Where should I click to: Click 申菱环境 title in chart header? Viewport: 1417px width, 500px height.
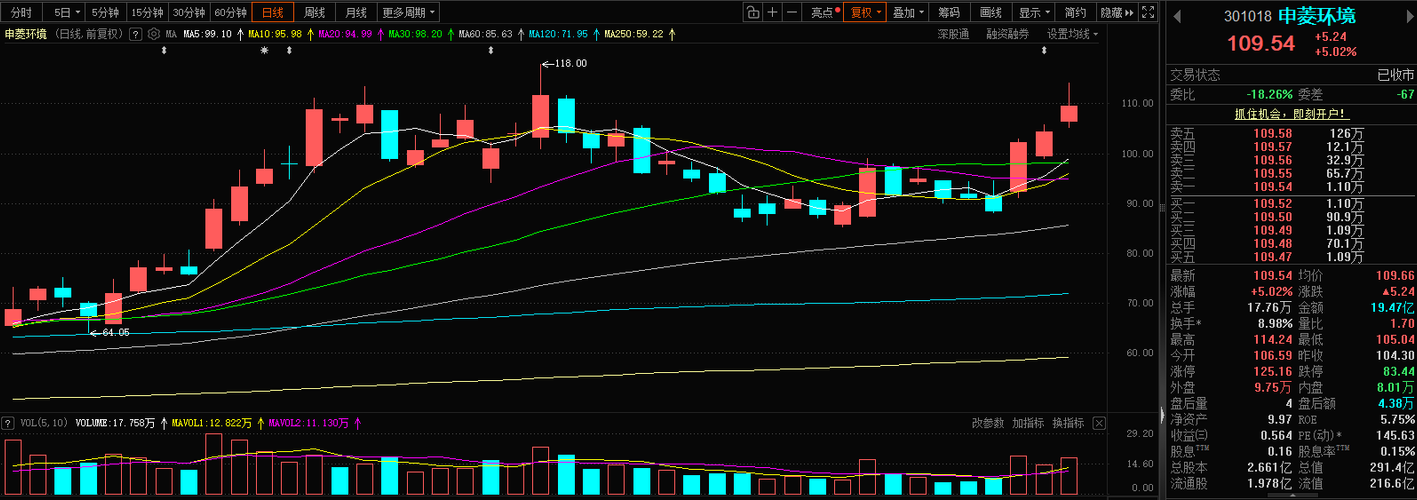(25, 34)
